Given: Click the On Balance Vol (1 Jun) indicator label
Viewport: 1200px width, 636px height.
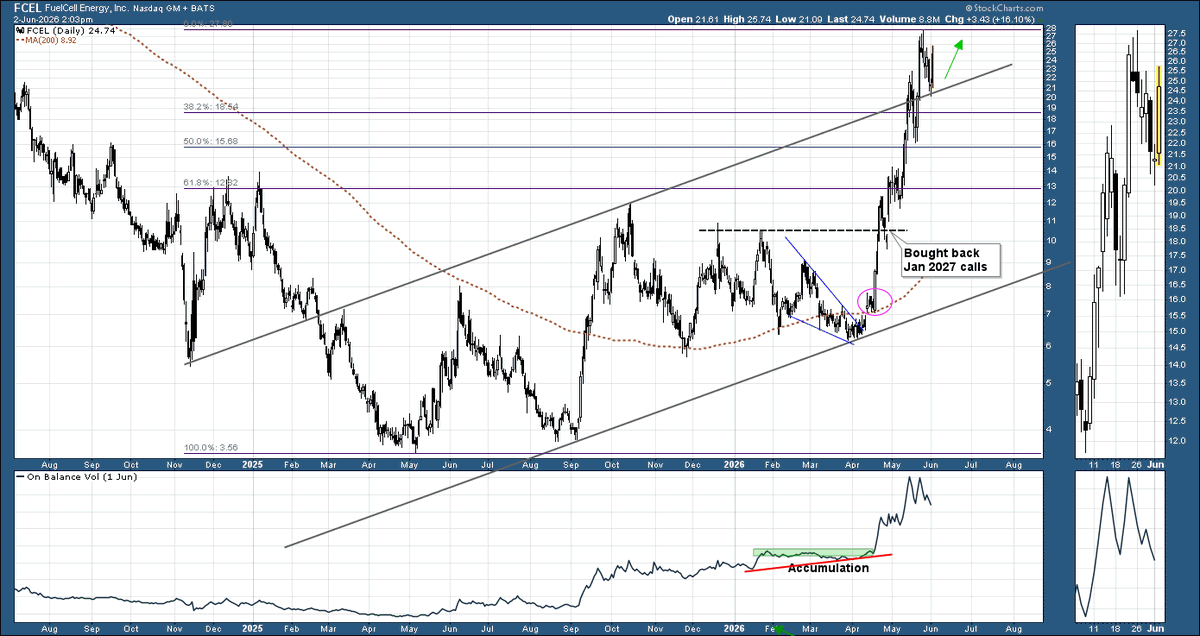Looking at the screenshot, I should 80,477.
